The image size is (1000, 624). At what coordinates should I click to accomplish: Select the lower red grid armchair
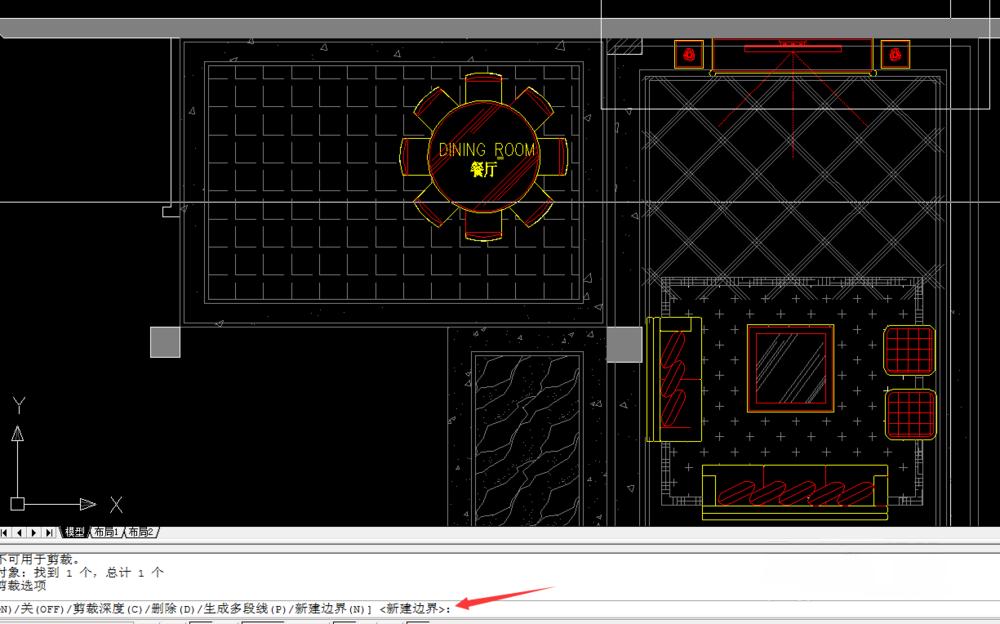coord(910,415)
